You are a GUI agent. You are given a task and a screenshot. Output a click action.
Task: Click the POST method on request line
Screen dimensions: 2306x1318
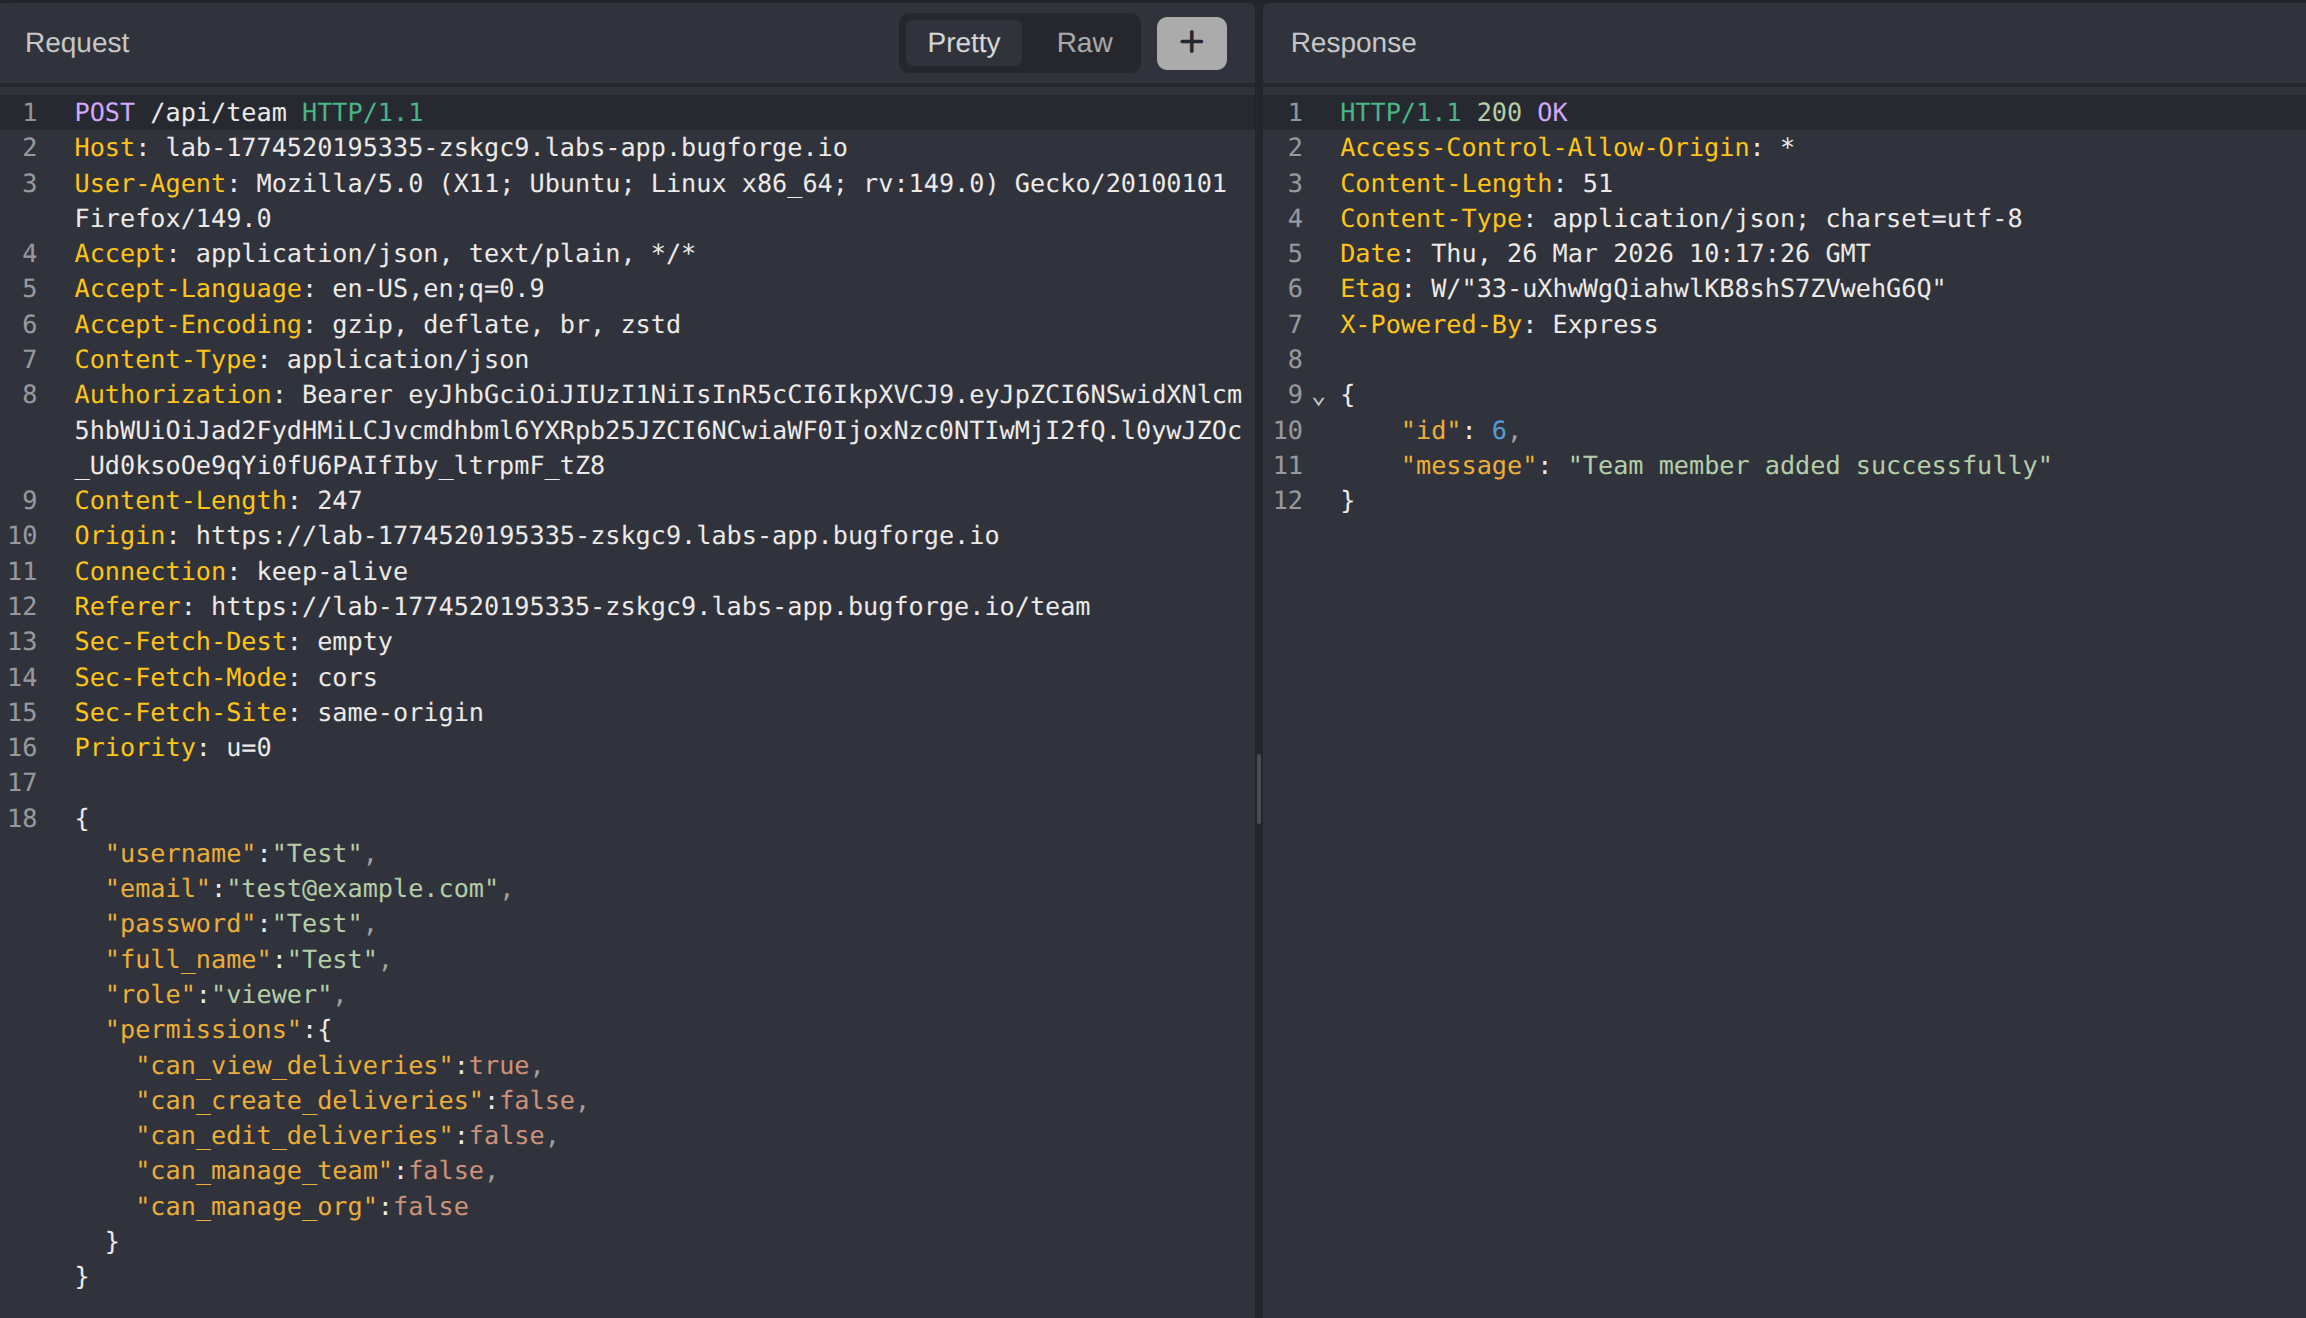pyautogui.click(x=104, y=112)
